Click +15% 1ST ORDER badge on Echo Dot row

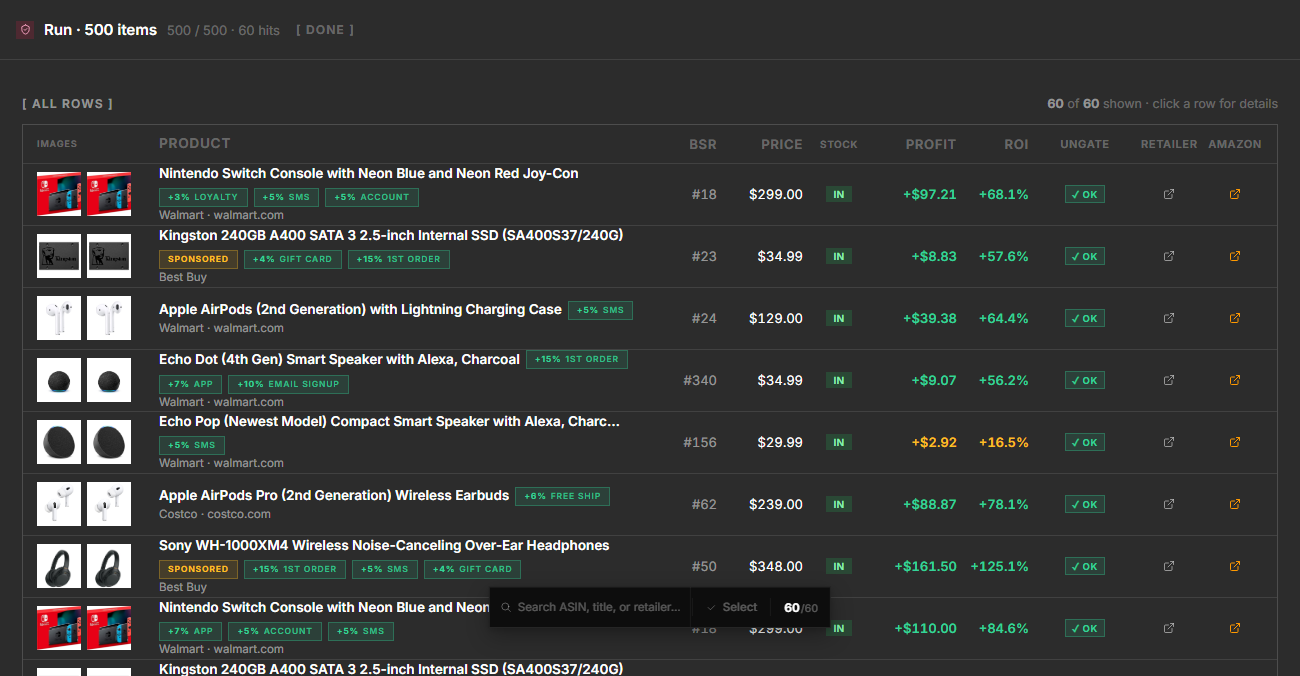click(577, 359)
